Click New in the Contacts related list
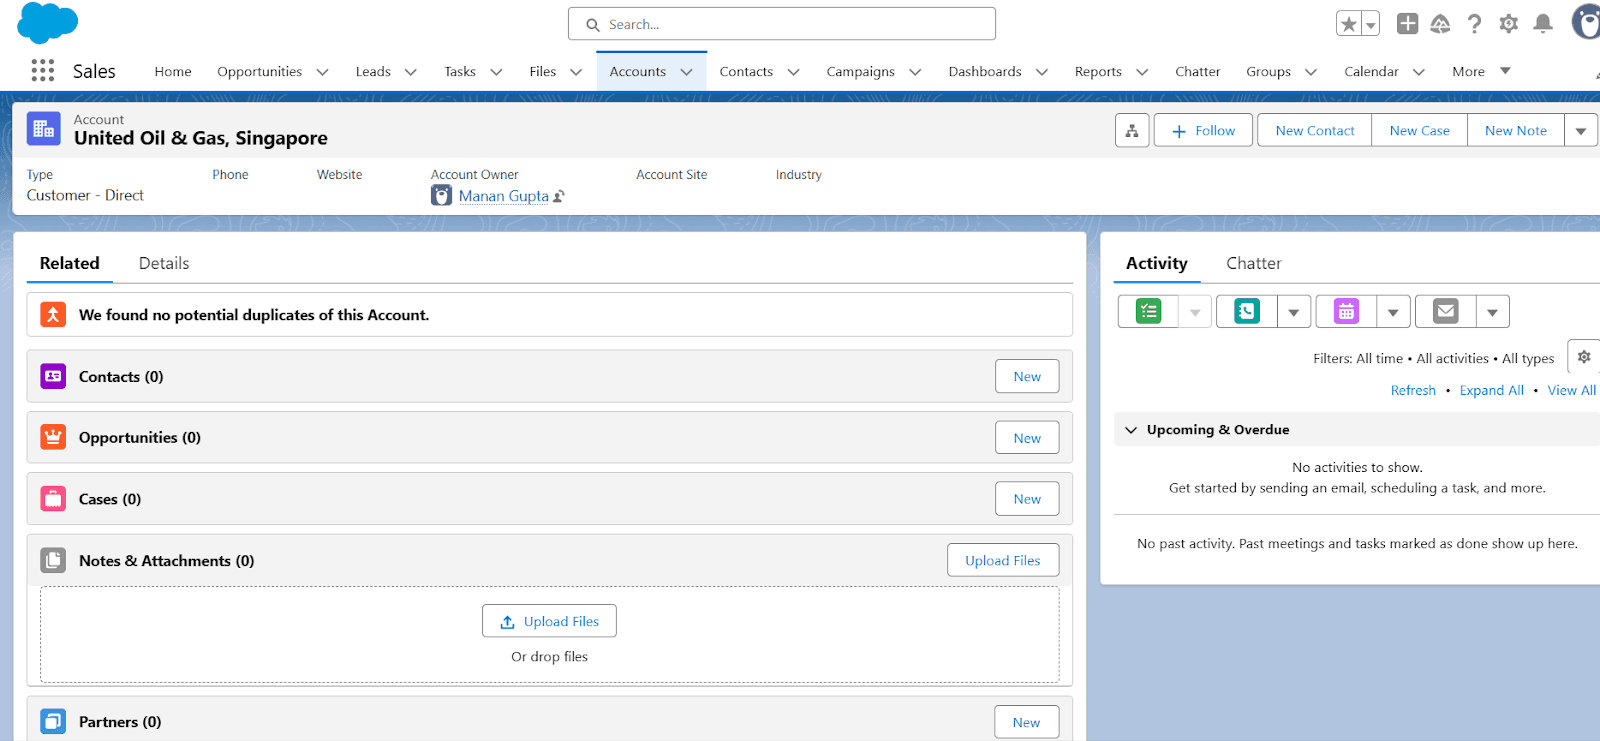Viewport: 1600px width, 741px height. pyautogui.click(x=1027, y=376)
